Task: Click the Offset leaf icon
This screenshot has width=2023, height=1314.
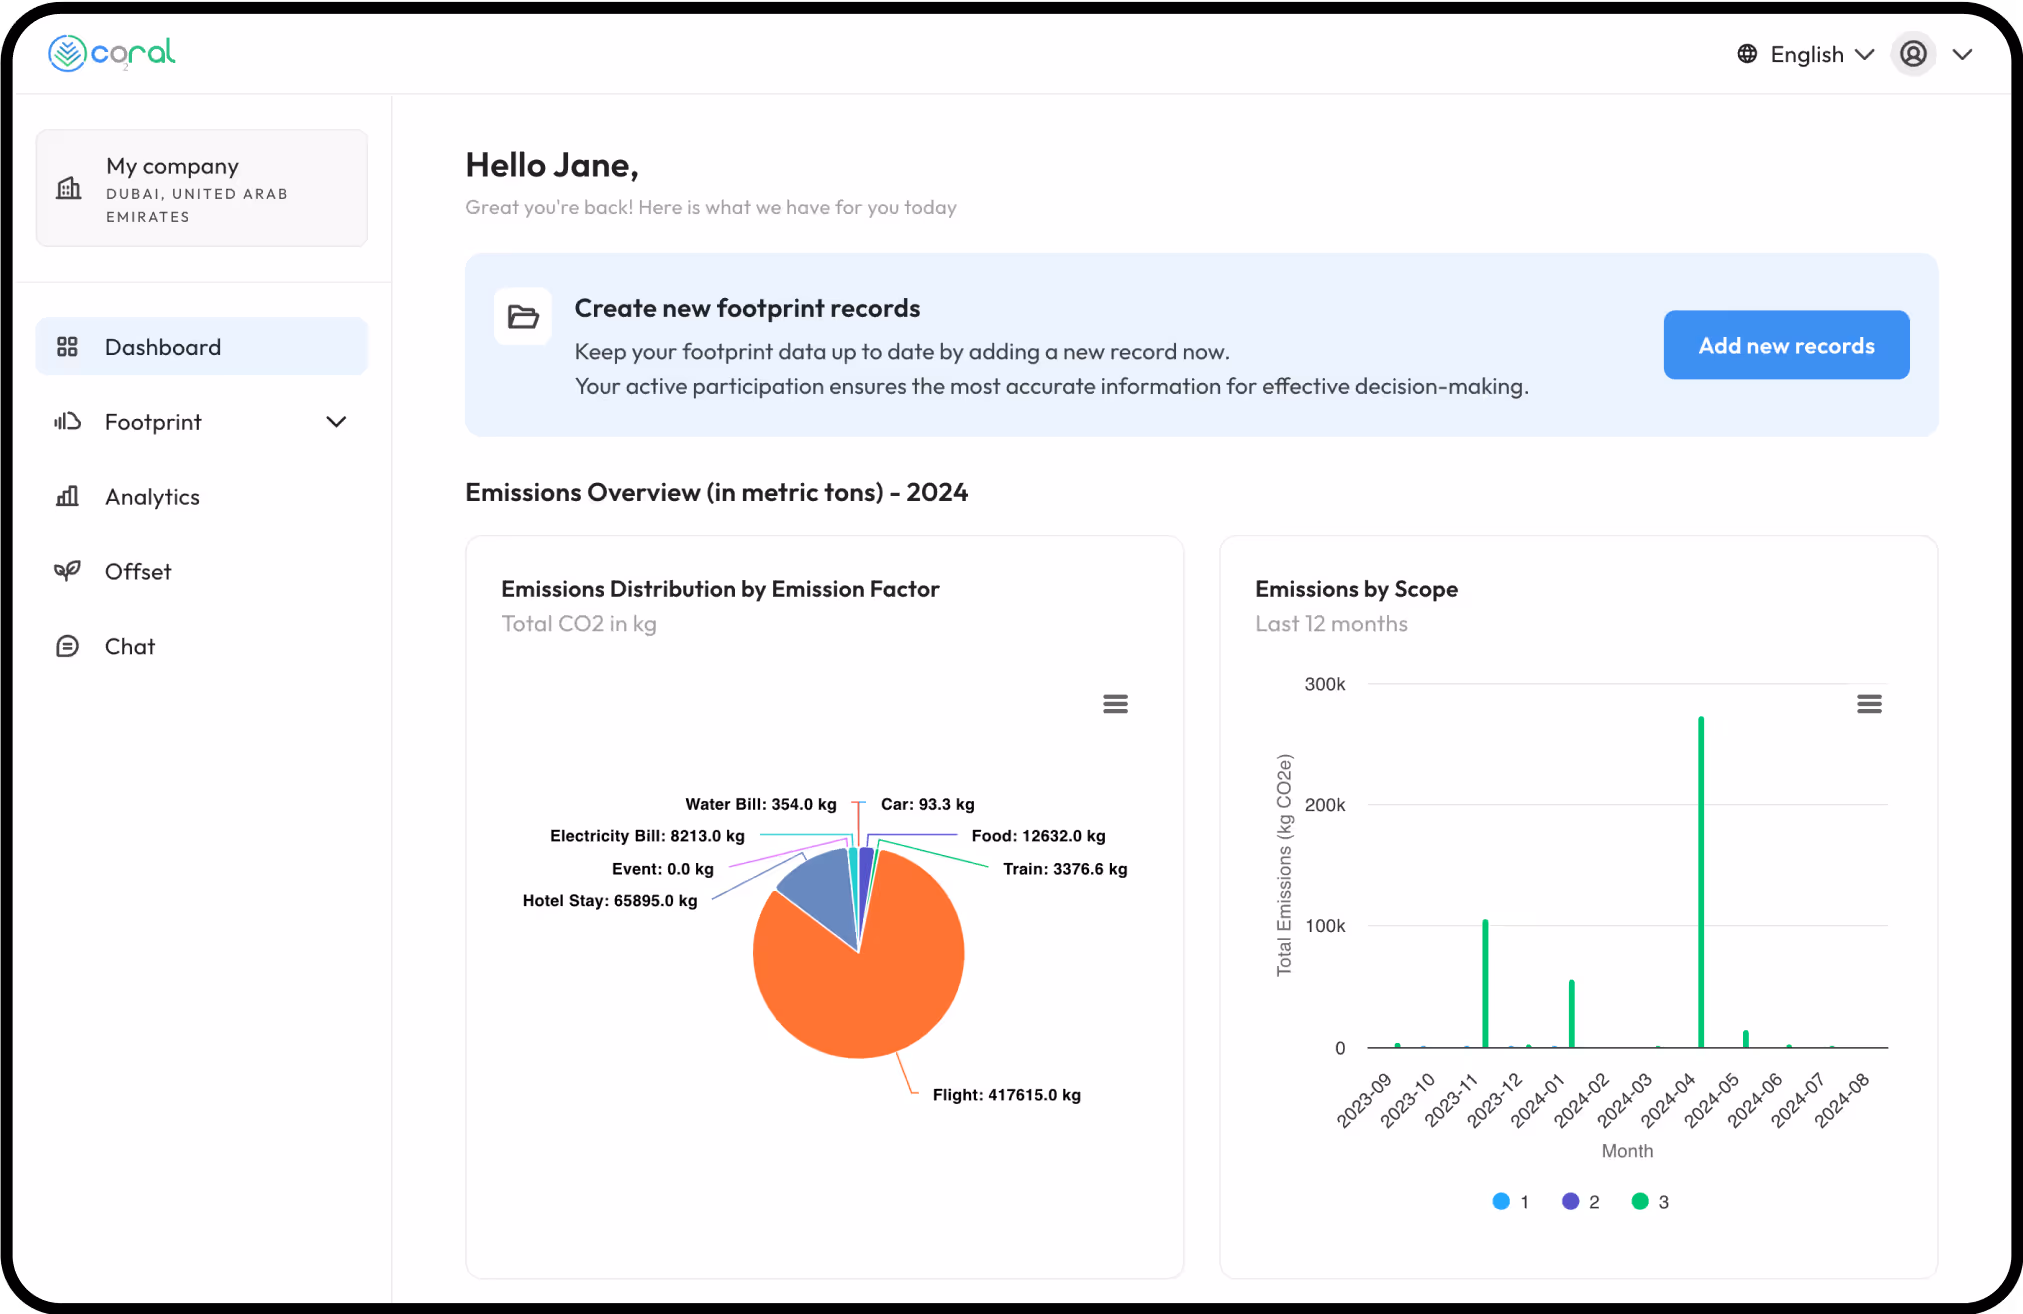Action: click(x=67, y=571)
